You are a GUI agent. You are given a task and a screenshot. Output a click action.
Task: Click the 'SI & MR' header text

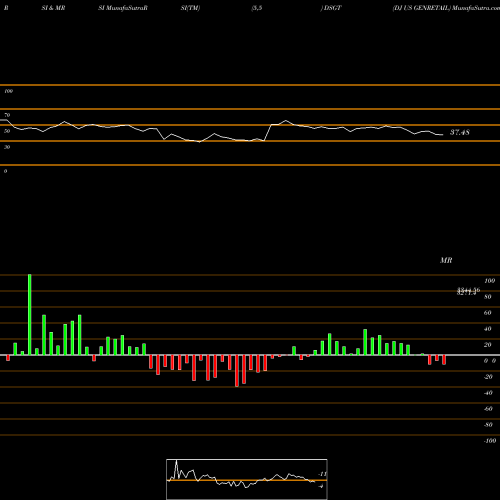(x=53, y=8)
